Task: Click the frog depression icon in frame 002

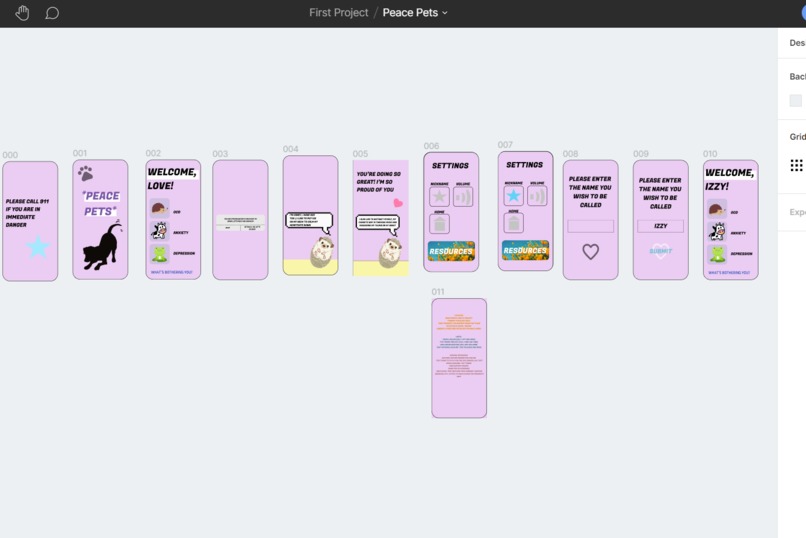Action: click(x=159, y=253)
